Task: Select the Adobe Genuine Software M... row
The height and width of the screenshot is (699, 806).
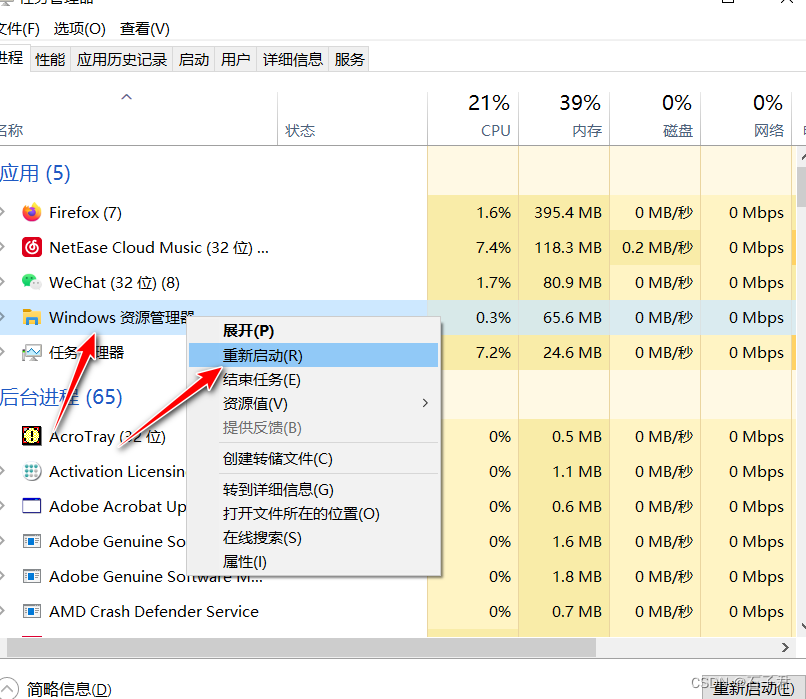Action: coord(213,576)
